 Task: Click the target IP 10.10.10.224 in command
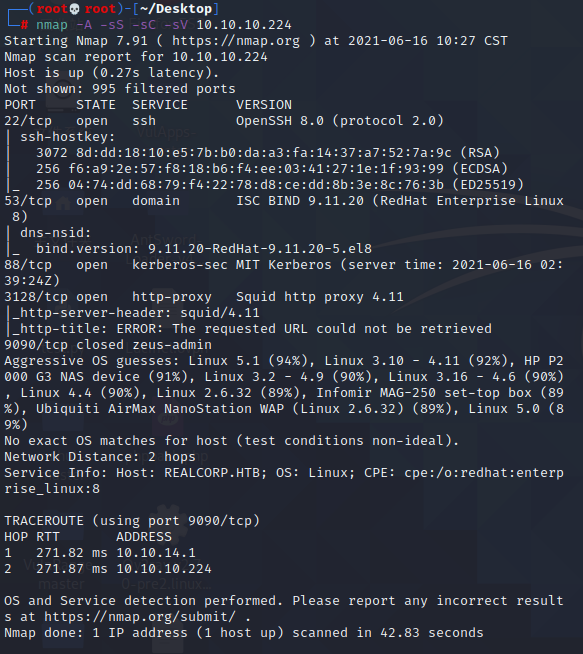244,25
